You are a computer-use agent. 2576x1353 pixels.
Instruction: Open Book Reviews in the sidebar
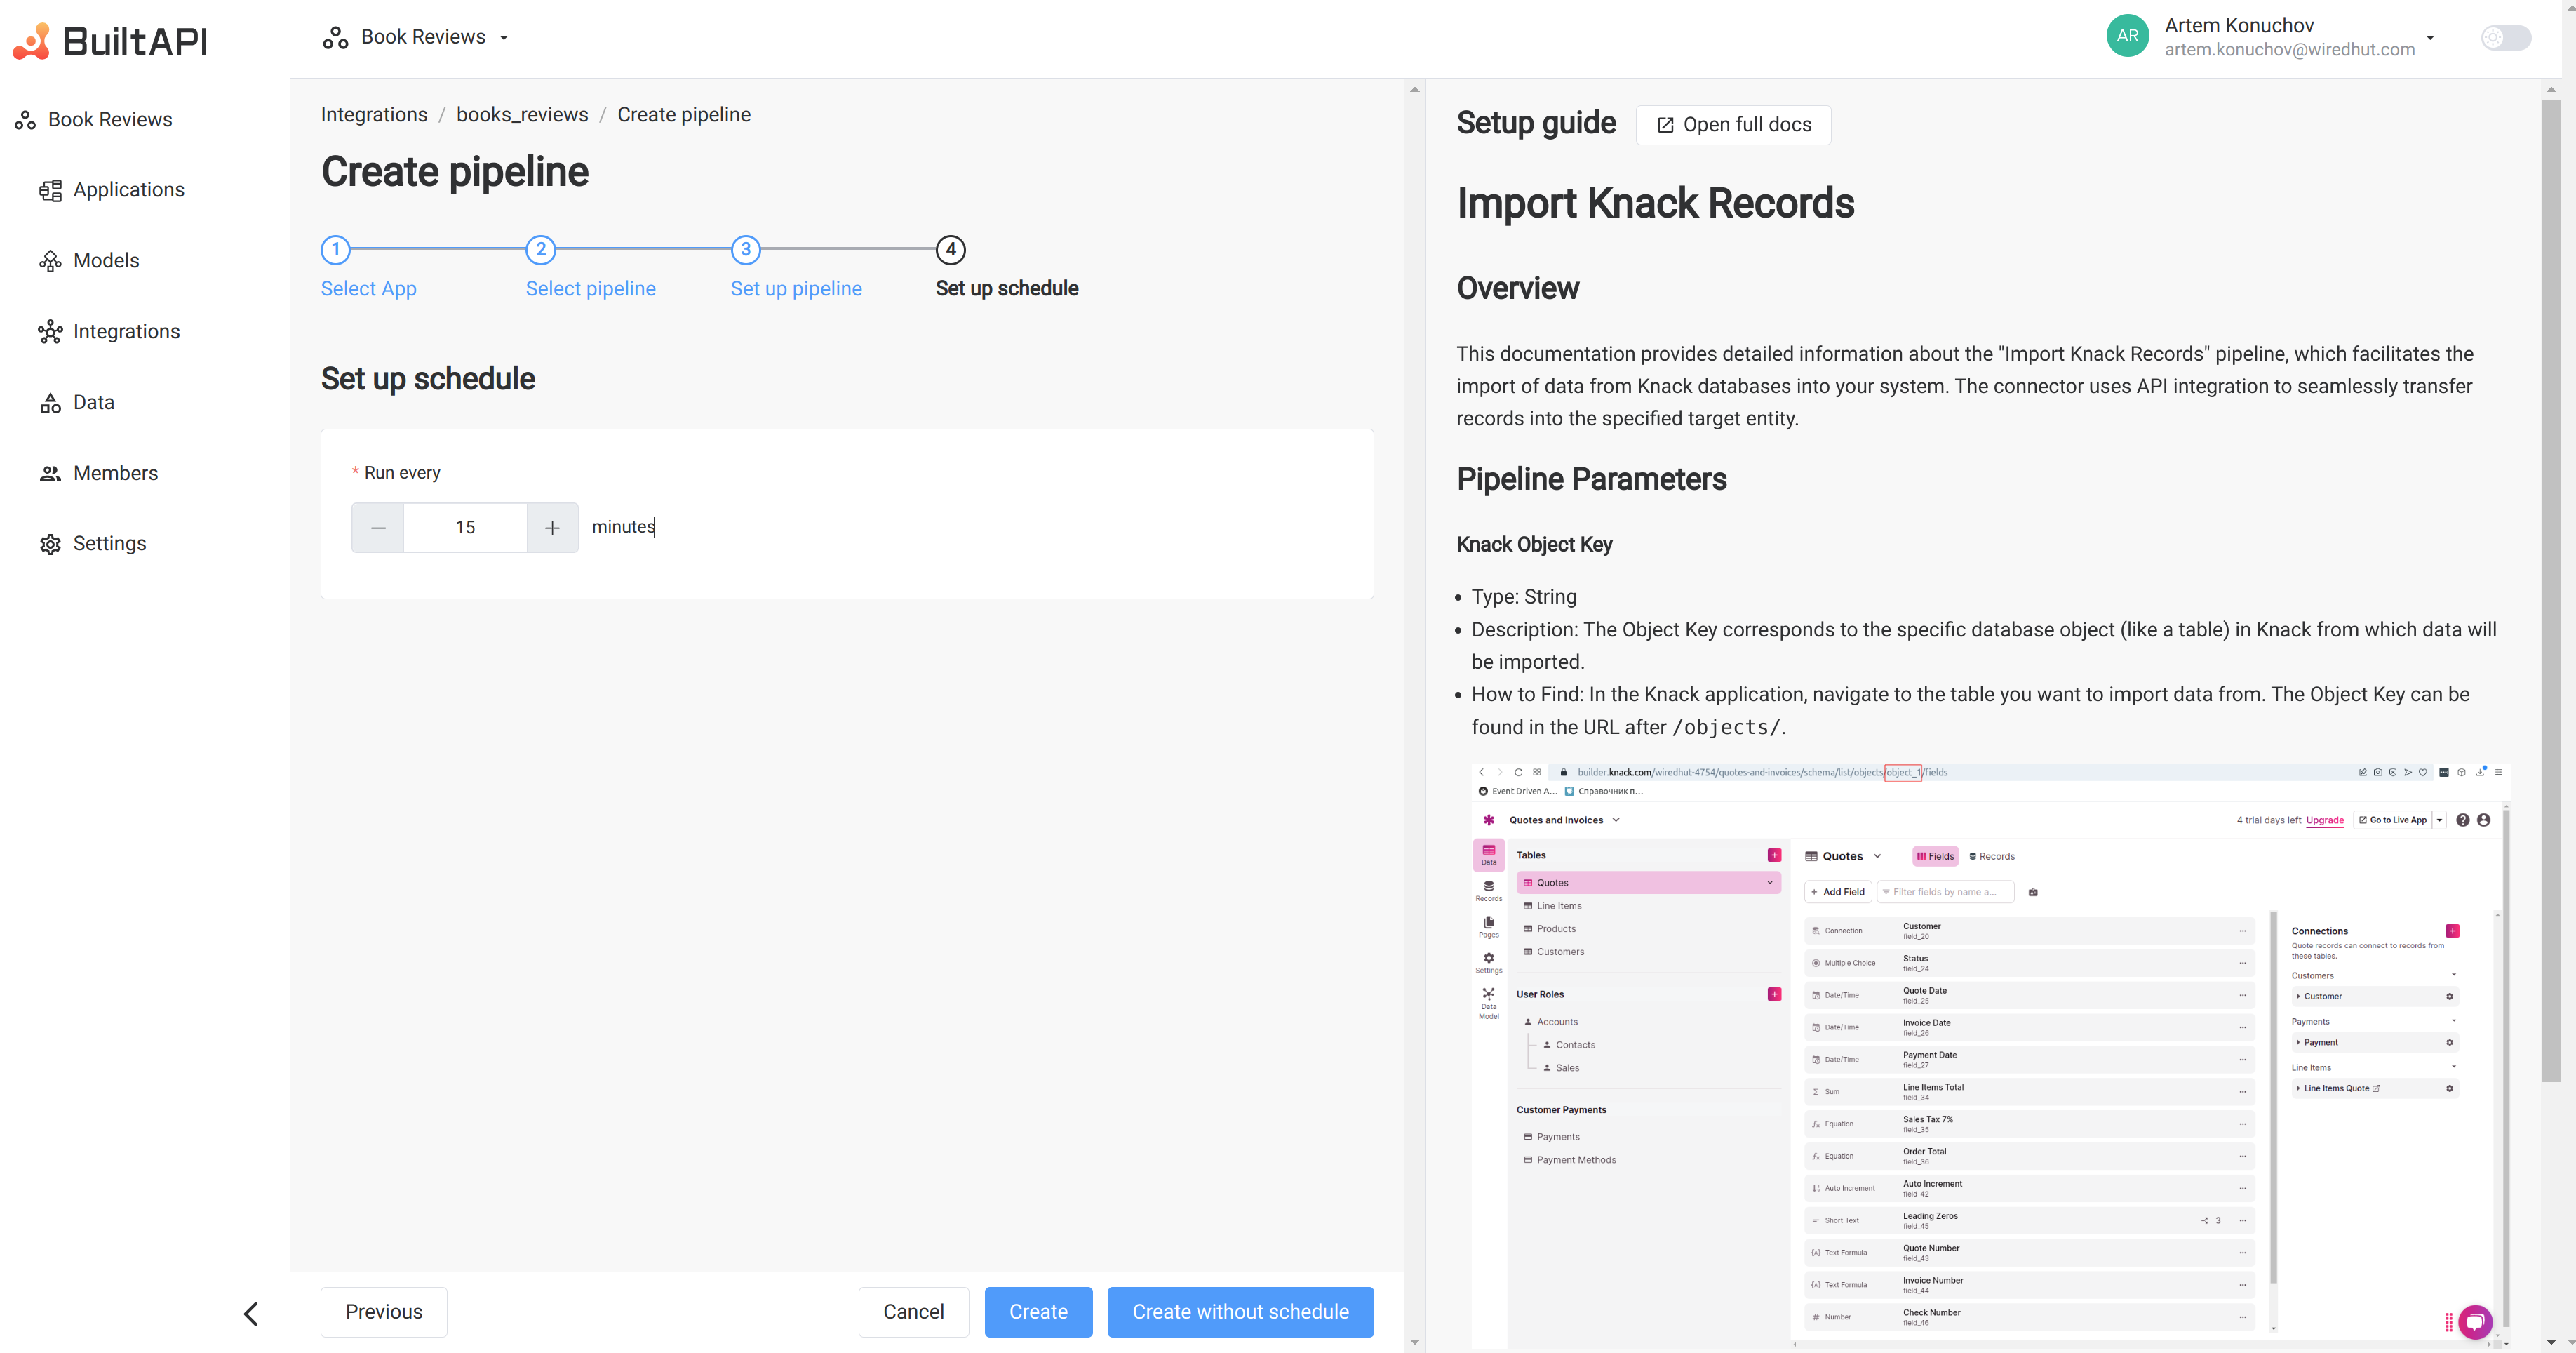pos(110,120)
